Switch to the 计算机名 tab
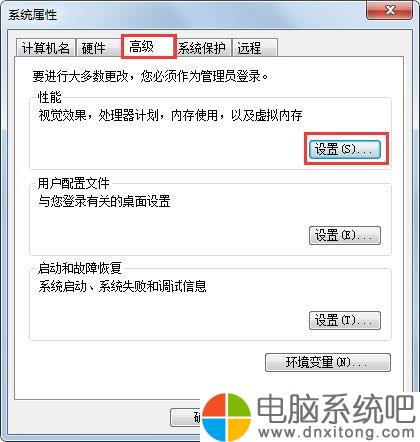 (x=46, y=48)
